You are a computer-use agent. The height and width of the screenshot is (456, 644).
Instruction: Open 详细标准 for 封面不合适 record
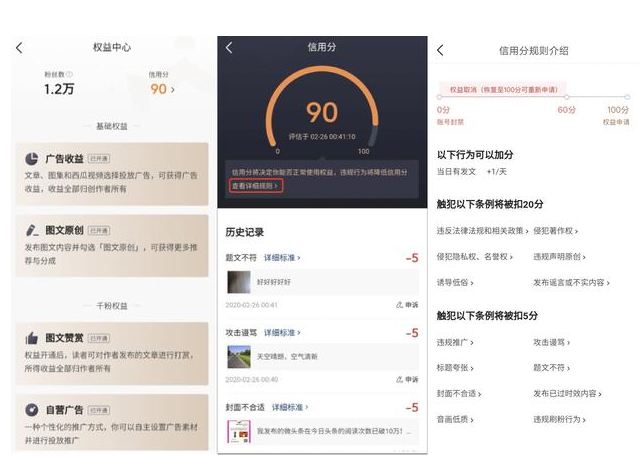290,407
